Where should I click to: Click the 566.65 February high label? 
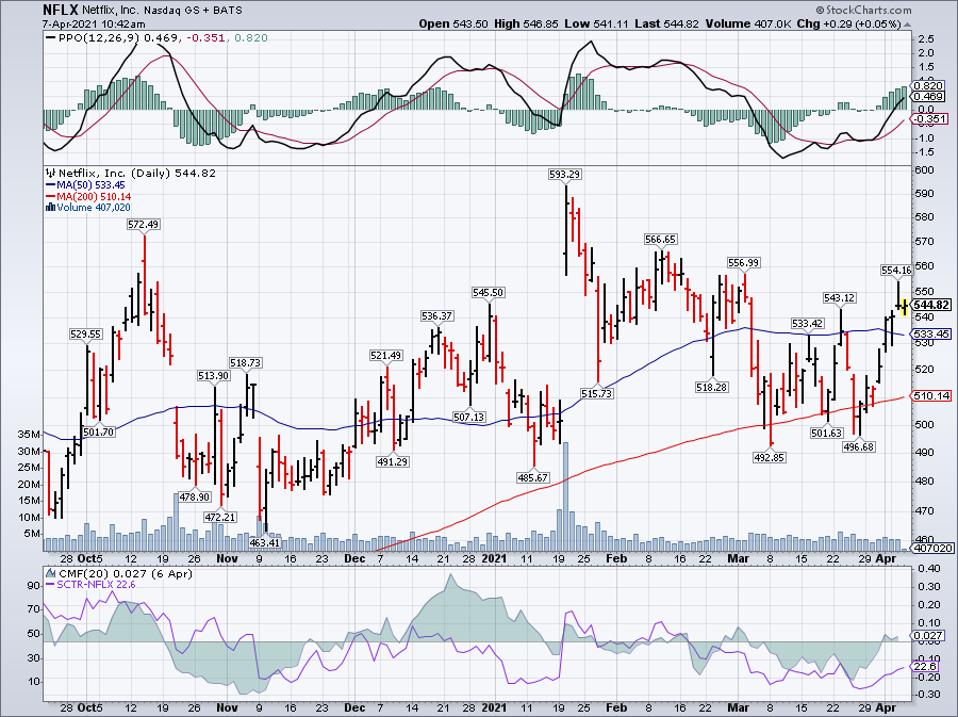click(x=660, y=239)
